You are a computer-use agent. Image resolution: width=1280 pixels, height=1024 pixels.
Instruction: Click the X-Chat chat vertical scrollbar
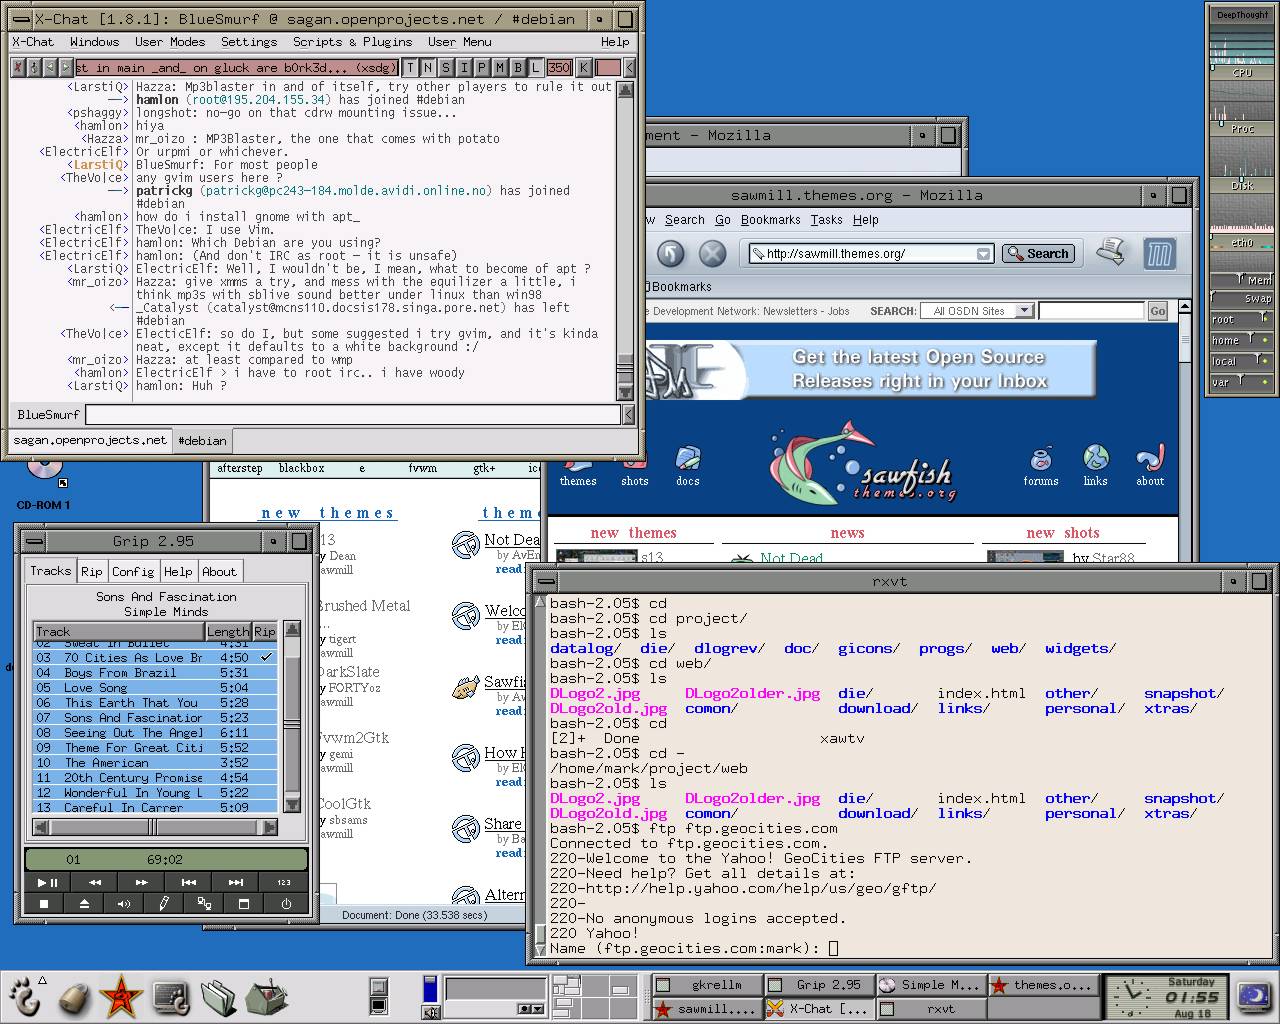tap(625, 240)
